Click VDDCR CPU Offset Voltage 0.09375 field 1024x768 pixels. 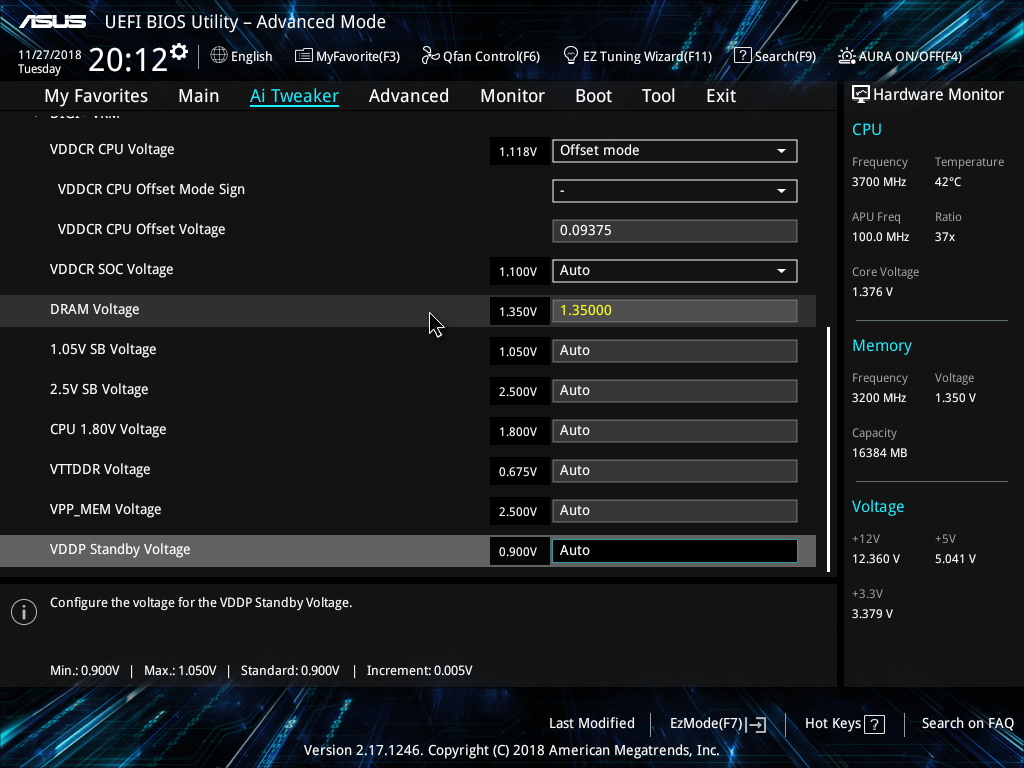tap(675, 231)
